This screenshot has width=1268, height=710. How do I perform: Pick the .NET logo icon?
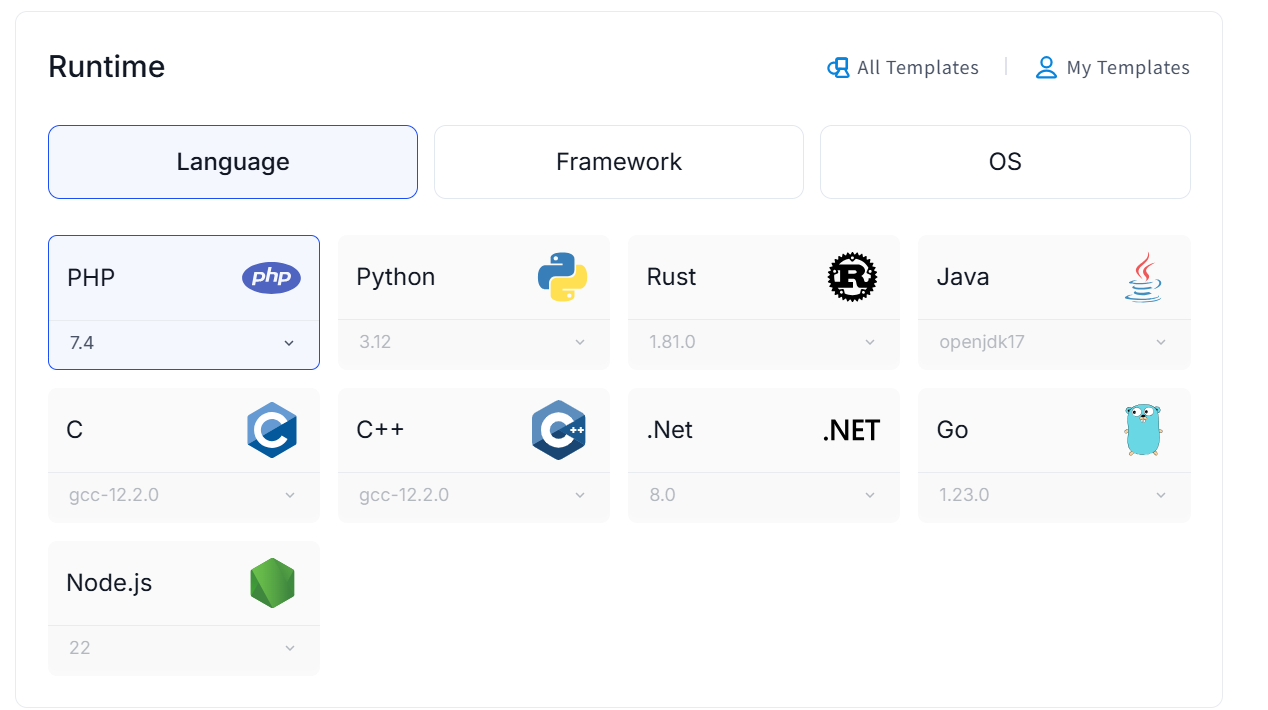[x=851, y=430]
